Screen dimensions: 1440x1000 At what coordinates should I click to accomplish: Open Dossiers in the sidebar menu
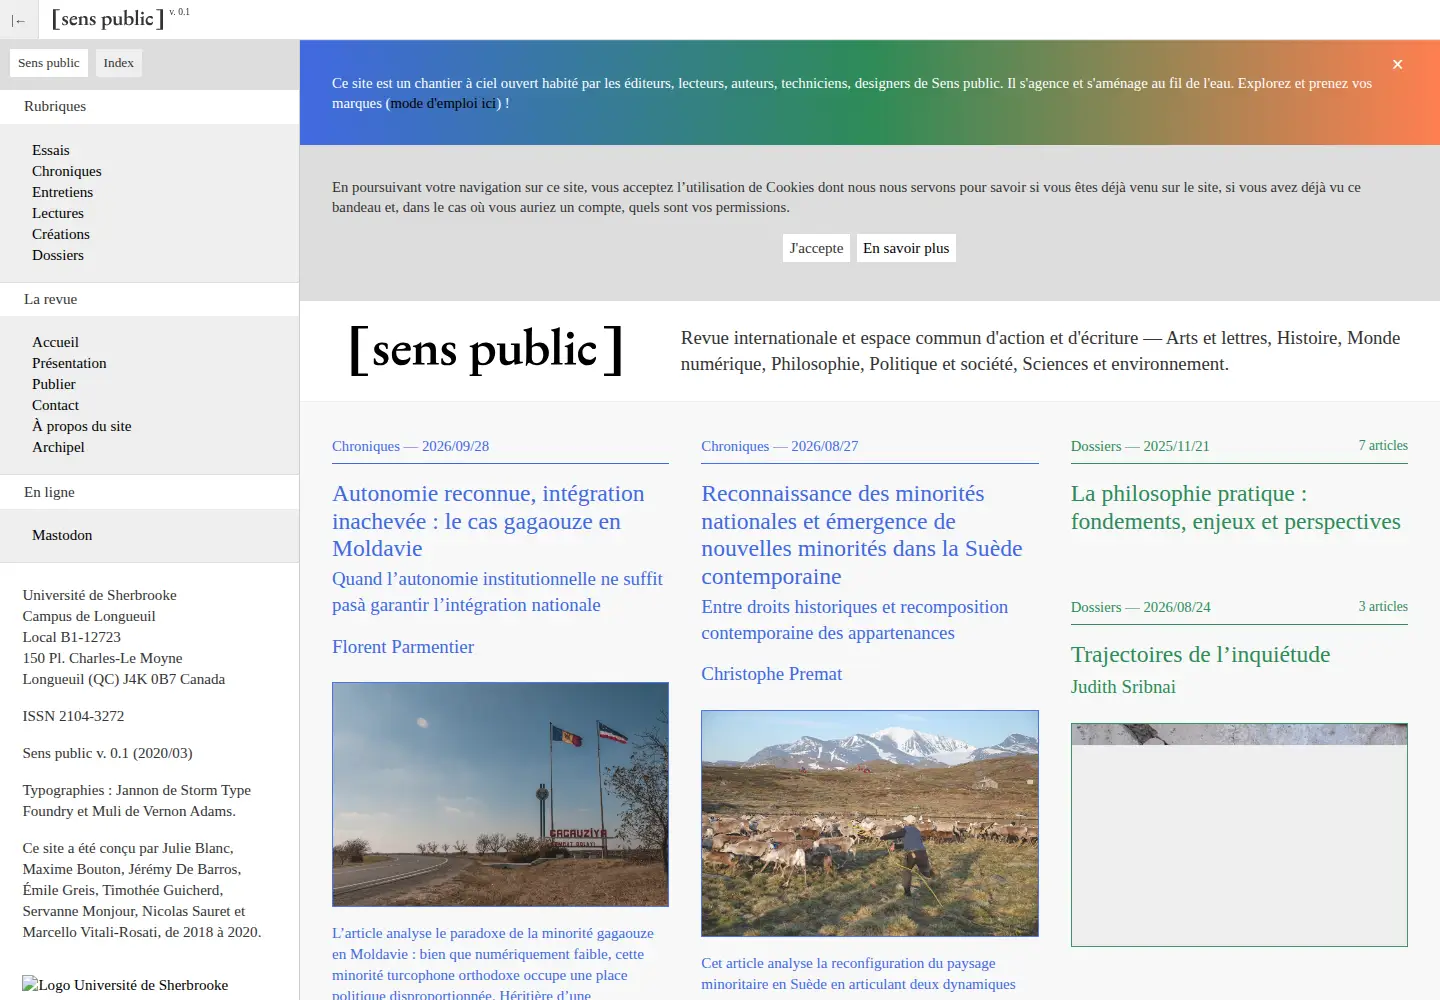pos(58,255)
